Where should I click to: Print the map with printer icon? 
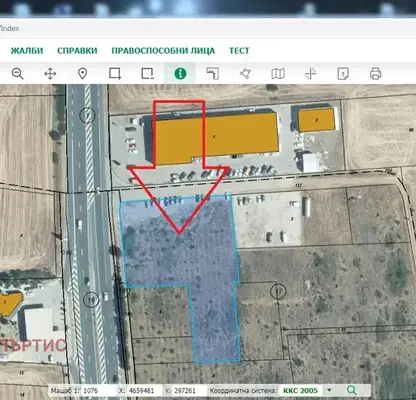point(375,73)
